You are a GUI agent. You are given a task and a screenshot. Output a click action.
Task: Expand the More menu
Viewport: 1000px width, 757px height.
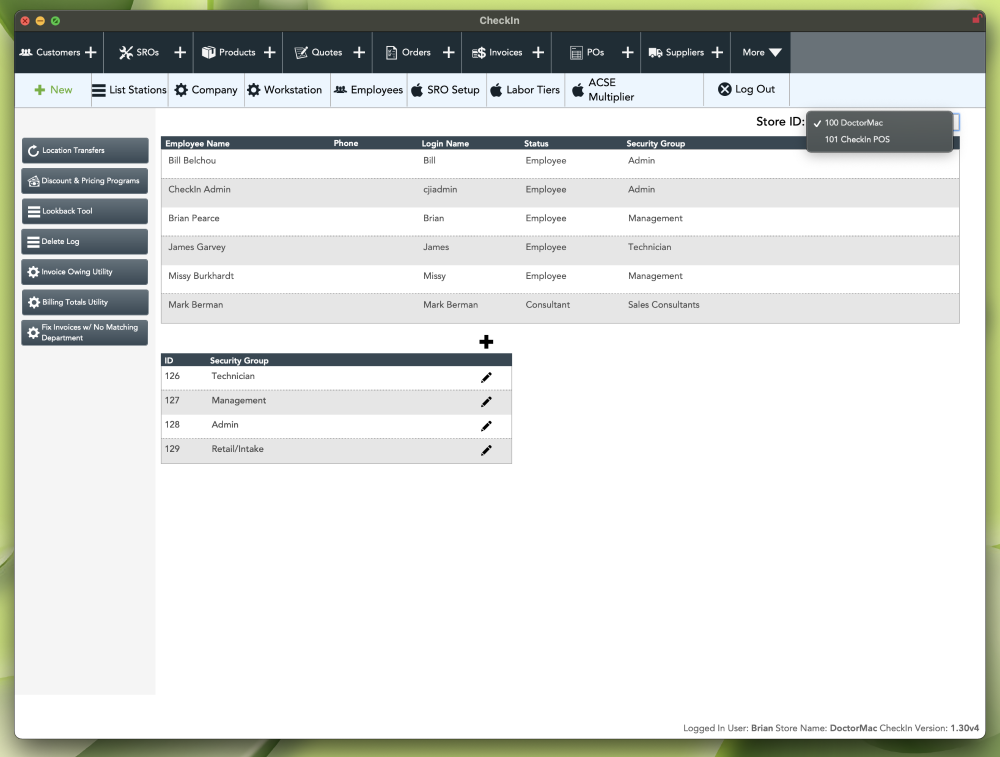tap(761, 52)
